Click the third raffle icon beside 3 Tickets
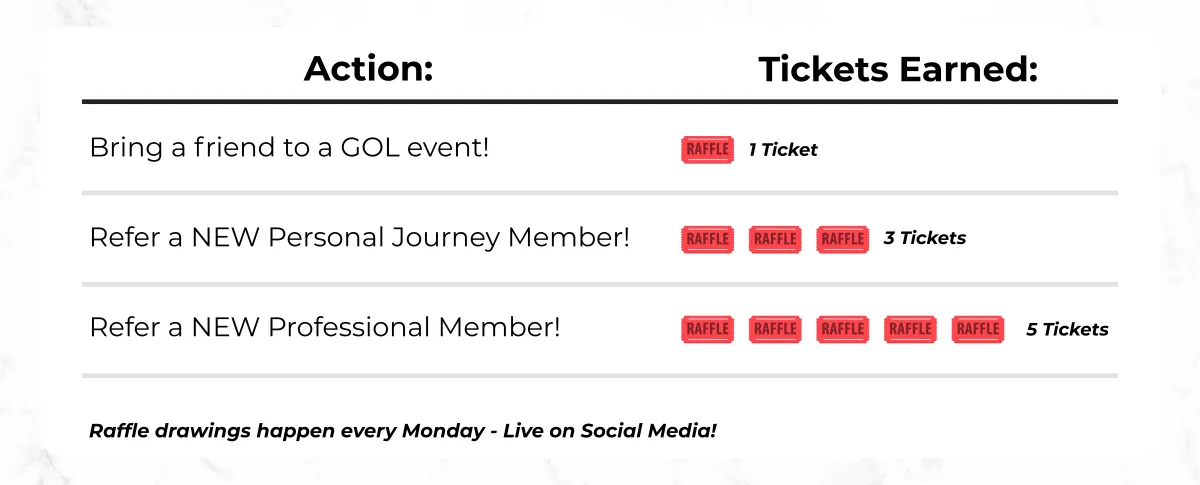1200x485 pixels. point(843,239)
